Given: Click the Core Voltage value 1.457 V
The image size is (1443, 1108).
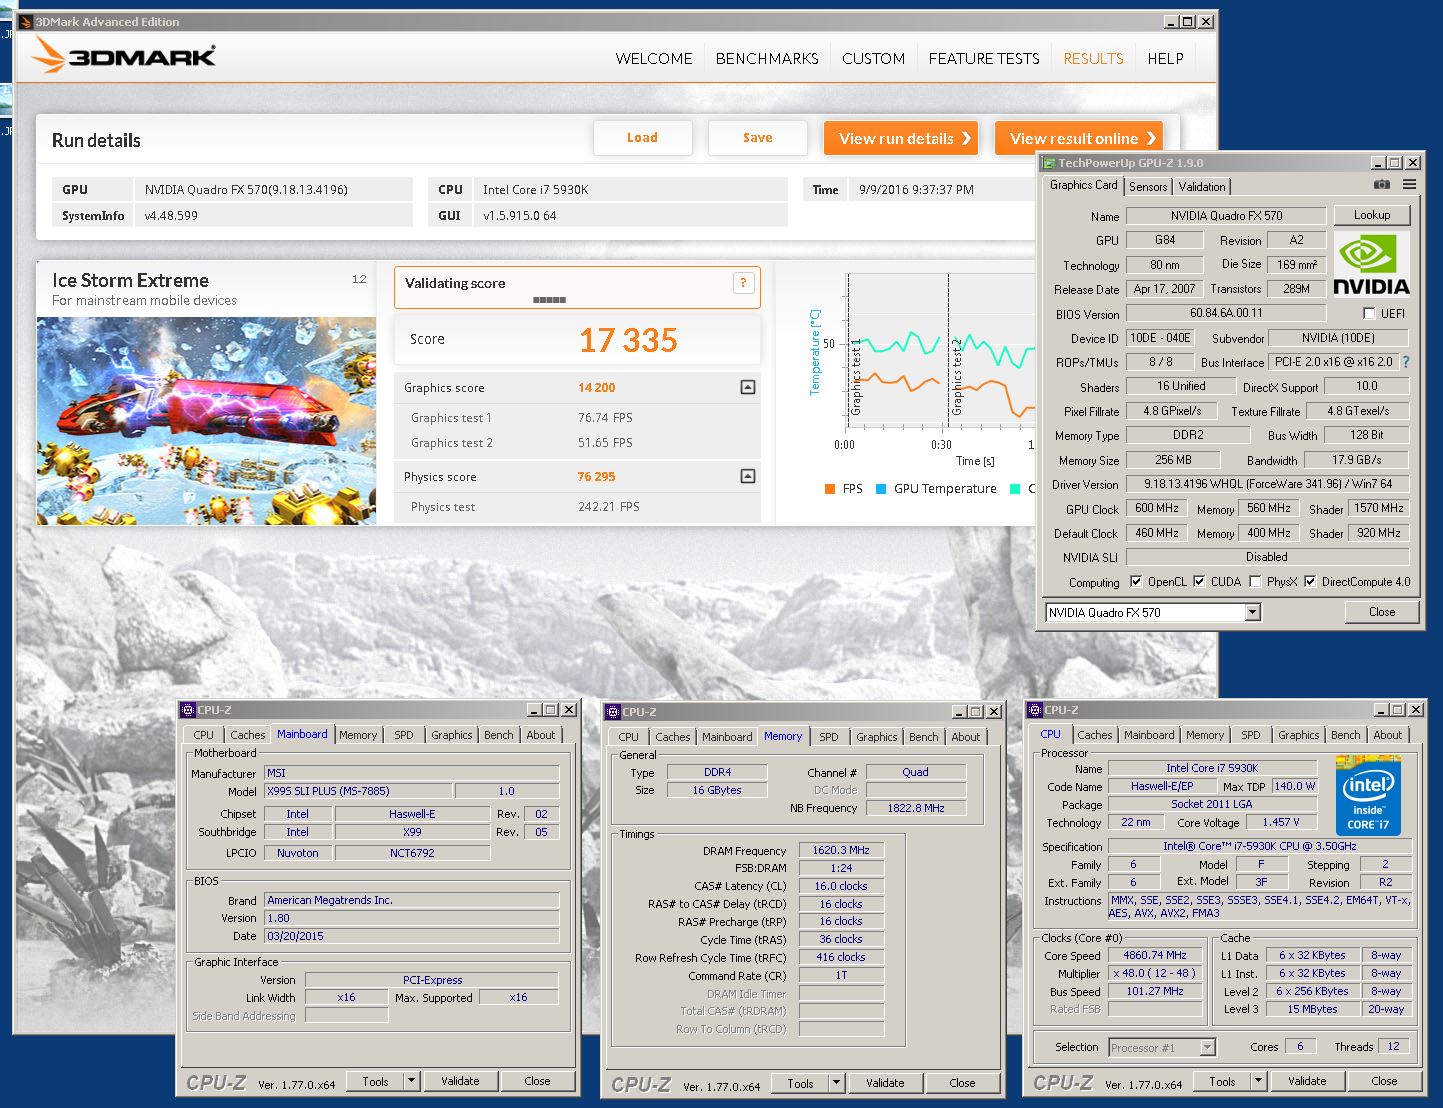Looking at the screenshot, I should 1281,822.
